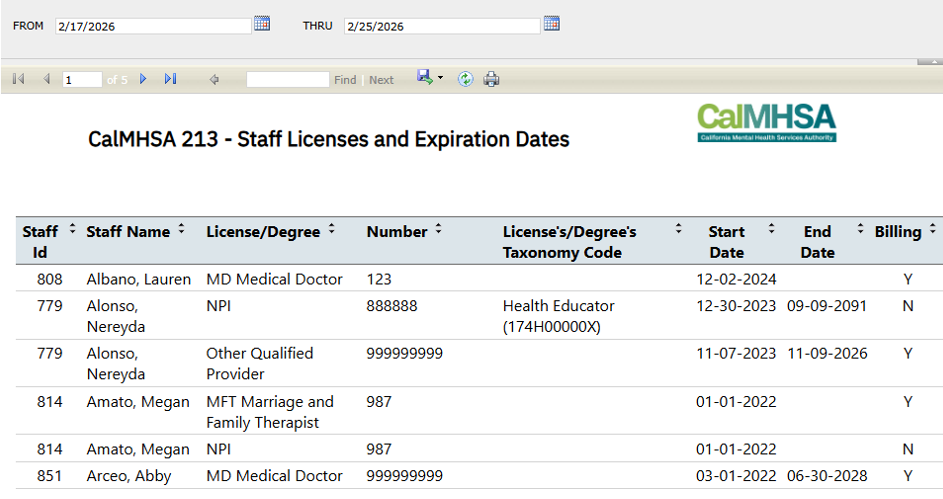Screen dimensions: 943x499
Task: Open the FROM date calendar picker
Action: coord(262,24)
